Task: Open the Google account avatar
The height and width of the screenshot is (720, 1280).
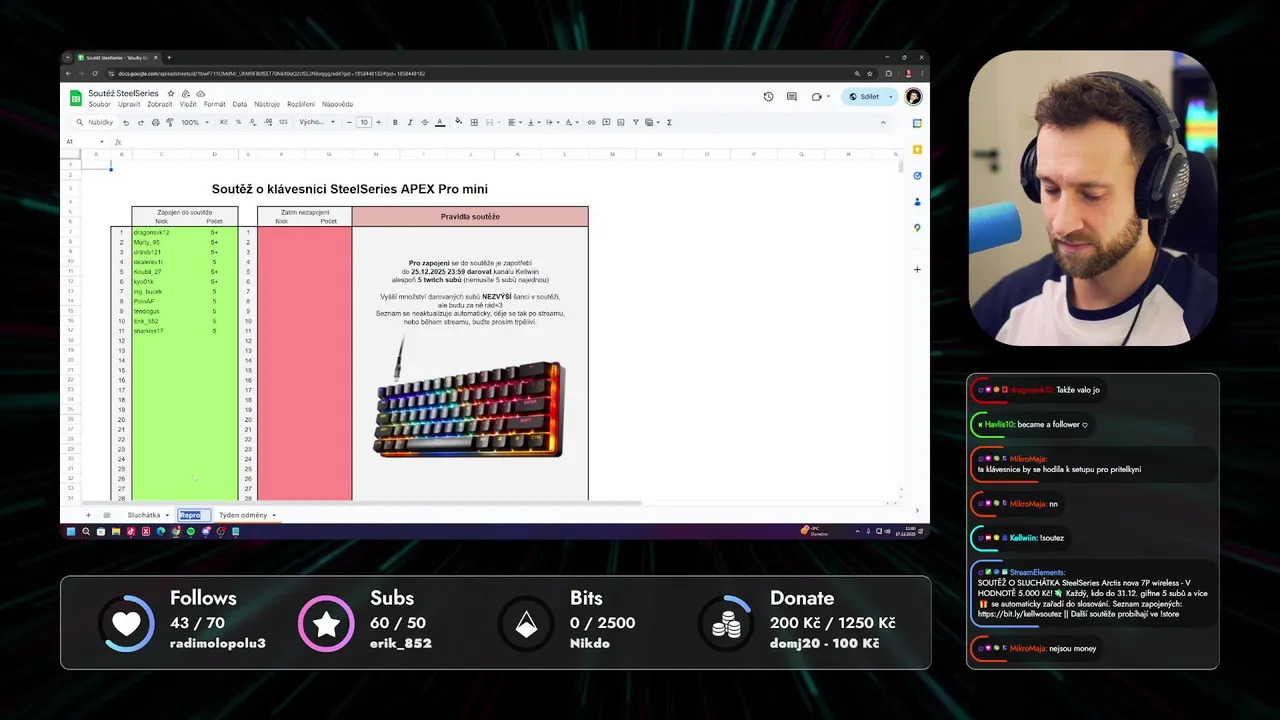Action: pos(913,97)
